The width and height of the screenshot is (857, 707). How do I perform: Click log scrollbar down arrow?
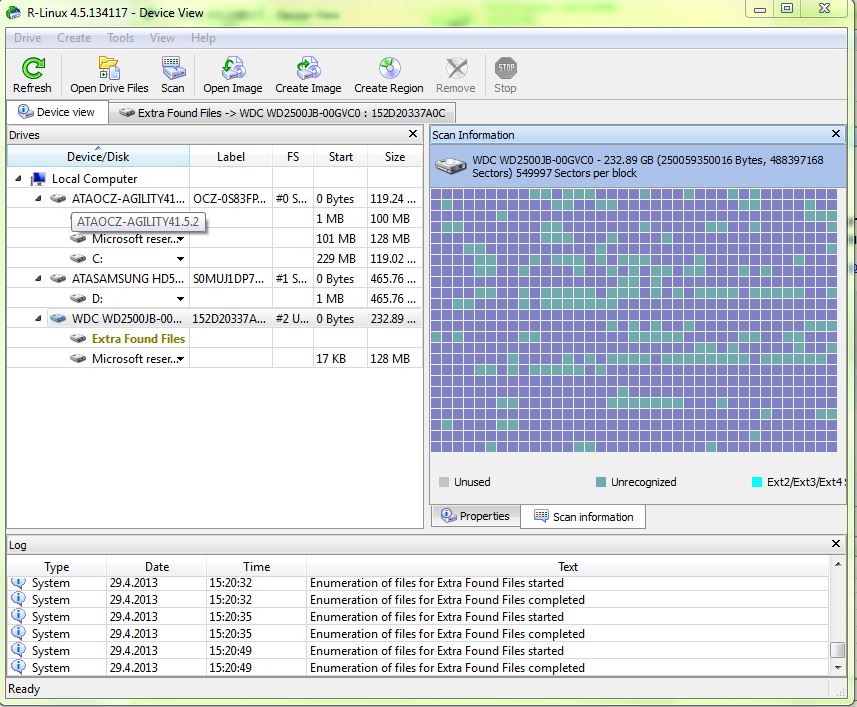pyautogui.click(x=837, y=667)
